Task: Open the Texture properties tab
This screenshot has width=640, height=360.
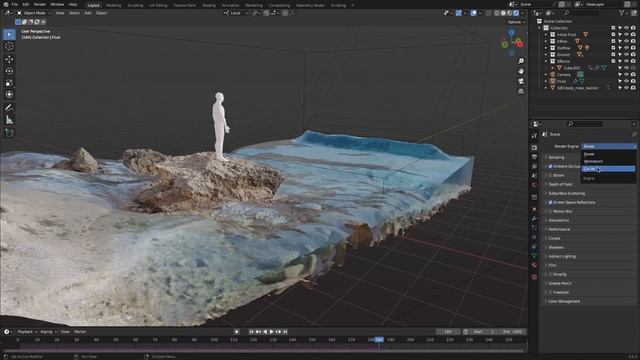Action: click(534, 277)
